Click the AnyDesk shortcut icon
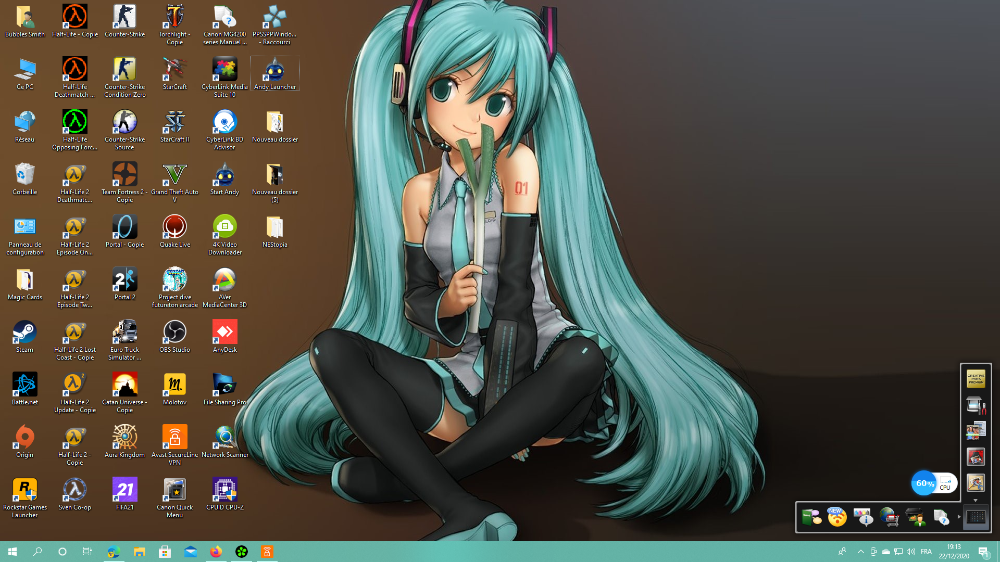This screenshot has width=1000, height=562. (224, 336)
